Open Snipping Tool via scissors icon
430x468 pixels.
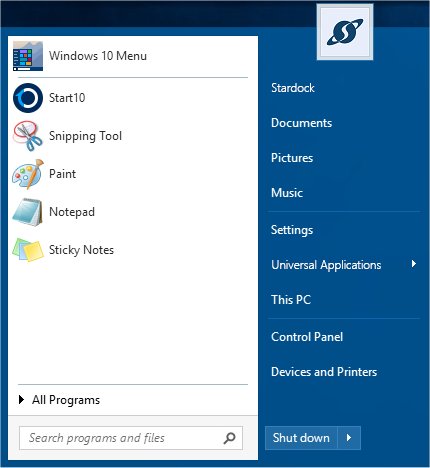point(28,136)
